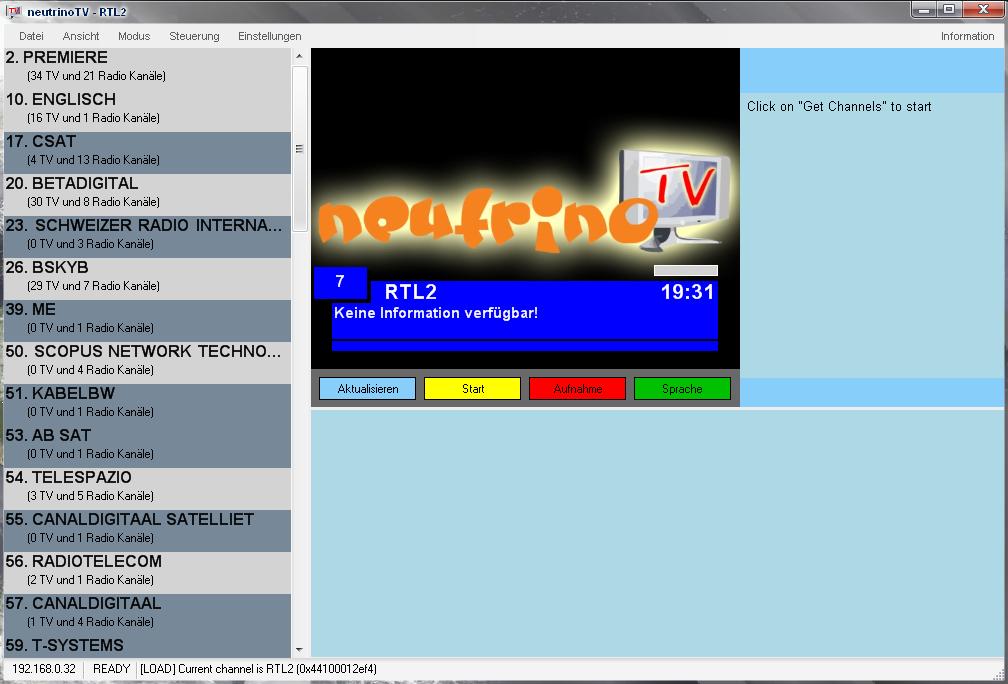Select the 26. BSKYB provider
This screenshot has height=684, width=1008.
147,279
